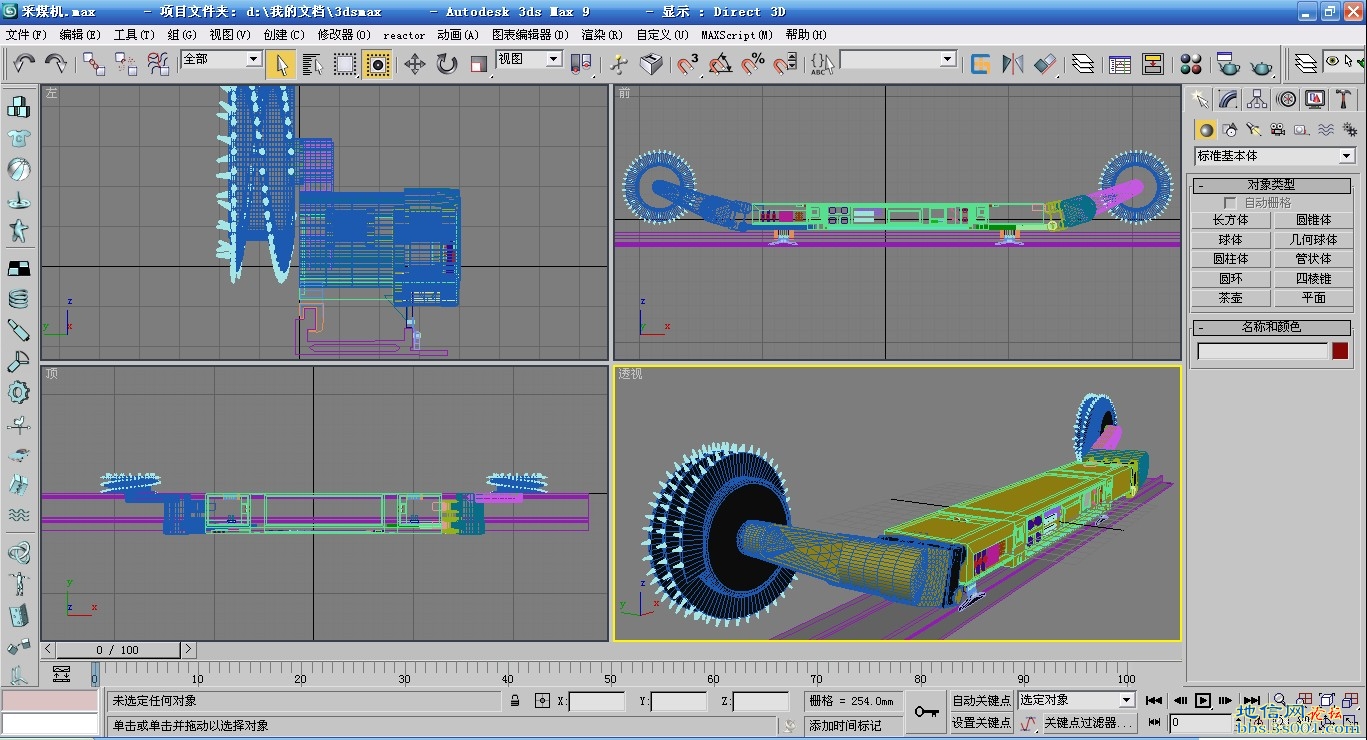Click the 茶壶 teapot button
The image size is (1367, 740).
point(1230,298)
